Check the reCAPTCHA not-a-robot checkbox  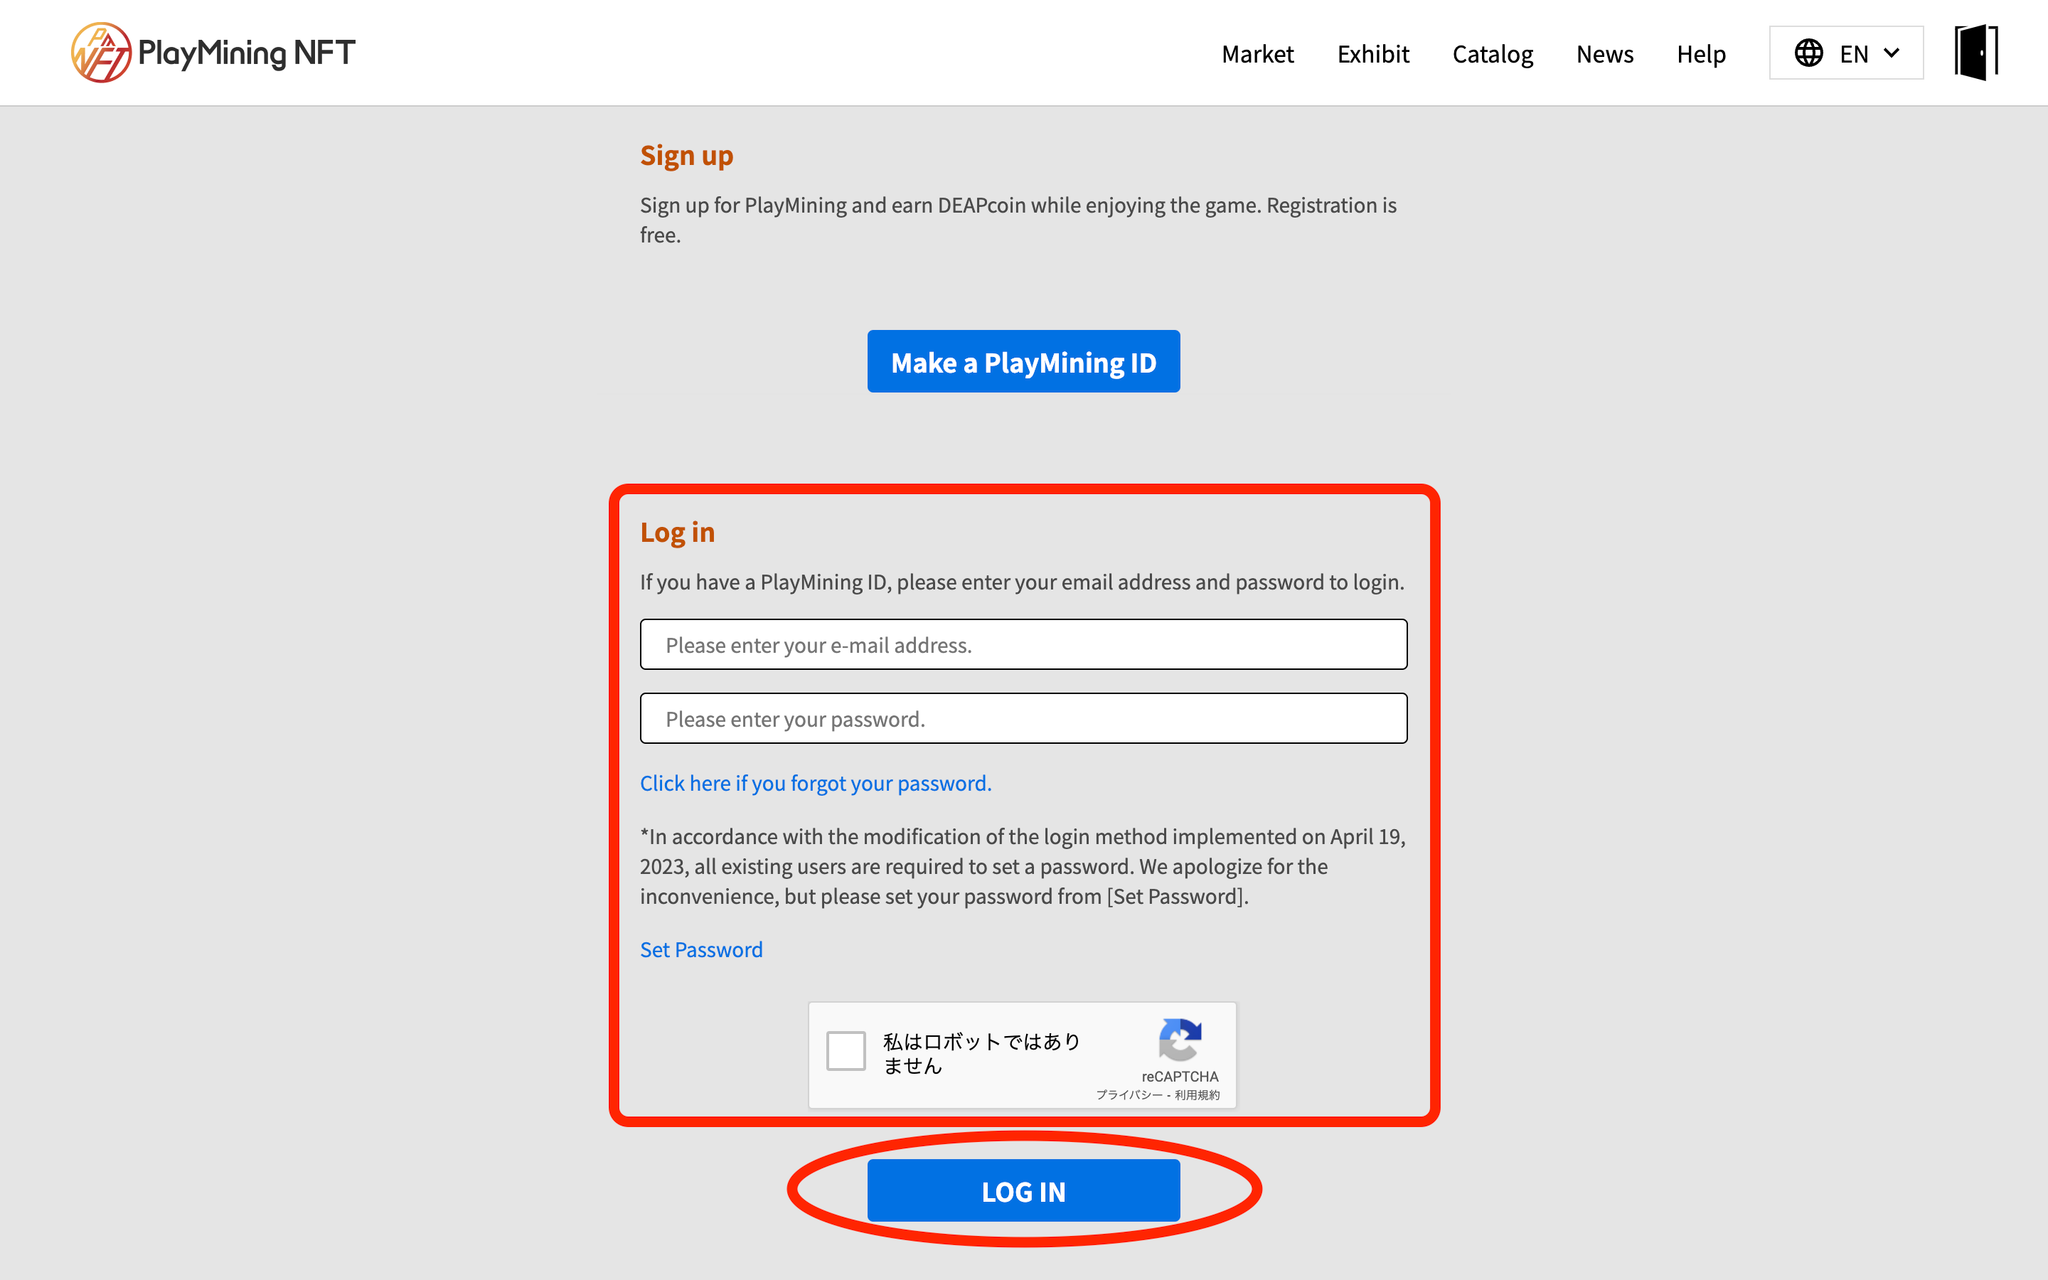pyautogui.click(x=846, y=1051)
